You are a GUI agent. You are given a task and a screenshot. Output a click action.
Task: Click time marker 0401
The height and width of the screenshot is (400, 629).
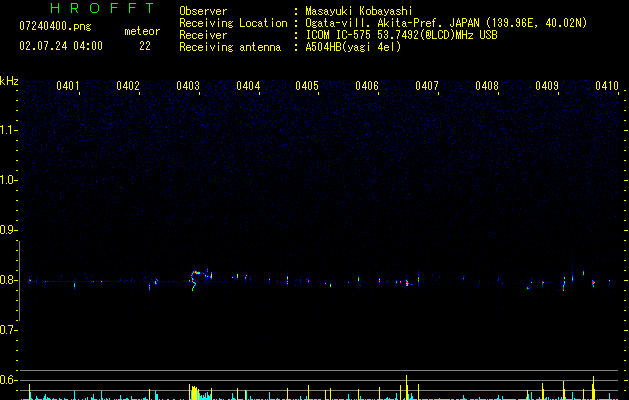68,86
